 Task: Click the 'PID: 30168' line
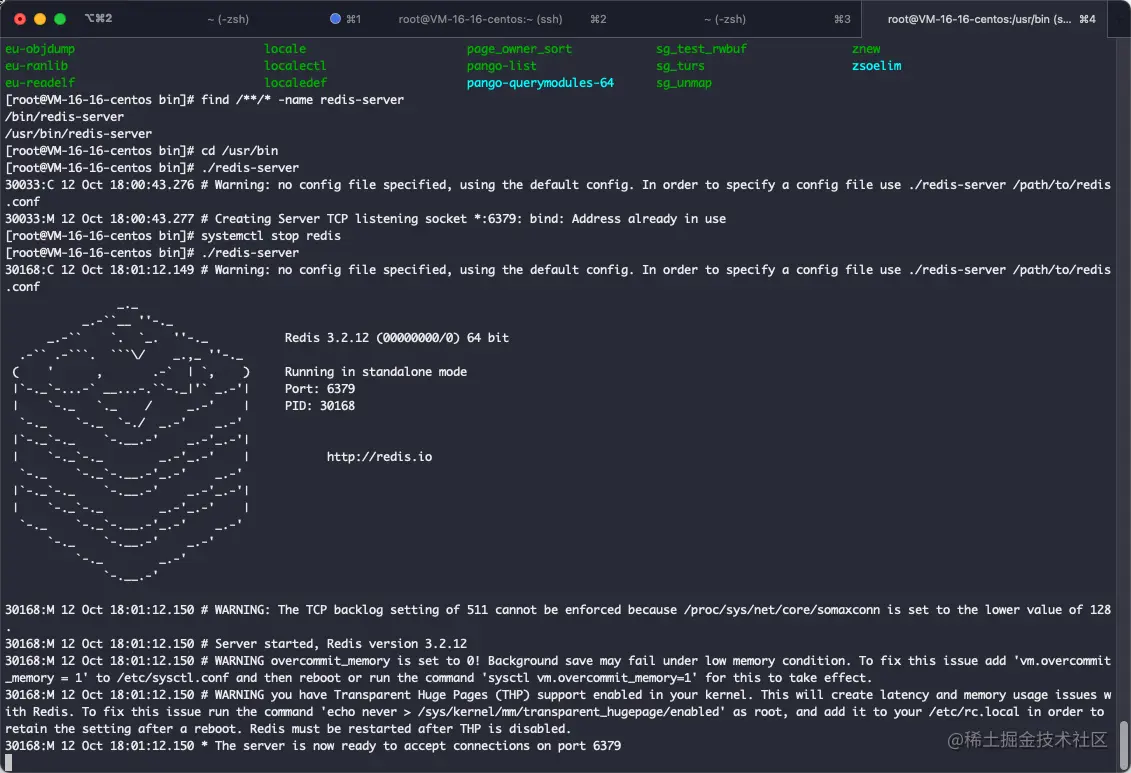point(320,405)
